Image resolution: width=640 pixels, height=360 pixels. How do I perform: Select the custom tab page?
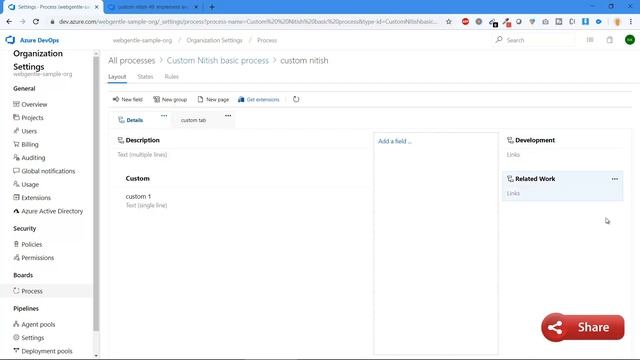(x=193, y=120)
